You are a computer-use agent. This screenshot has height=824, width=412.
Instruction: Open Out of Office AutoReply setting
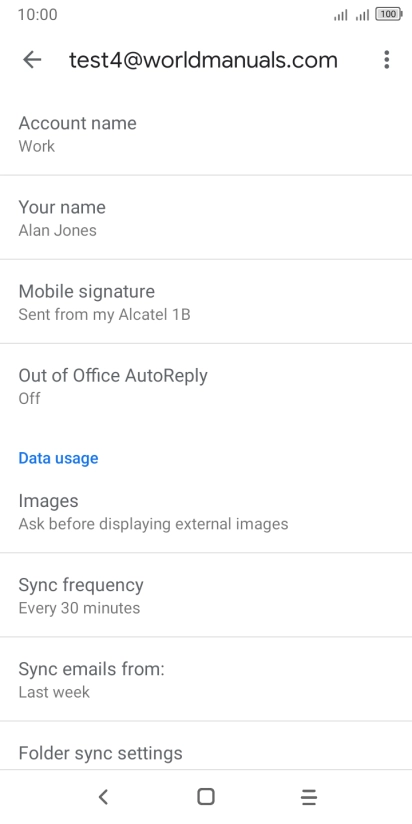(x=206, y=386)
